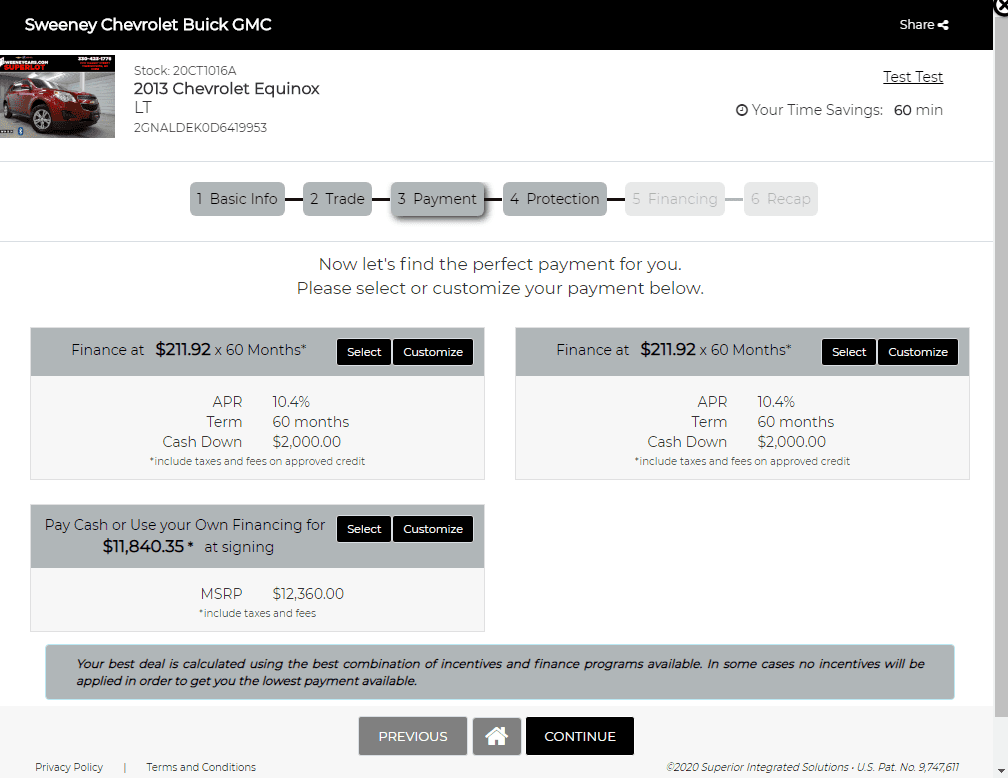
Task: Click the CONTINUE button
Action: coord(580,736)
